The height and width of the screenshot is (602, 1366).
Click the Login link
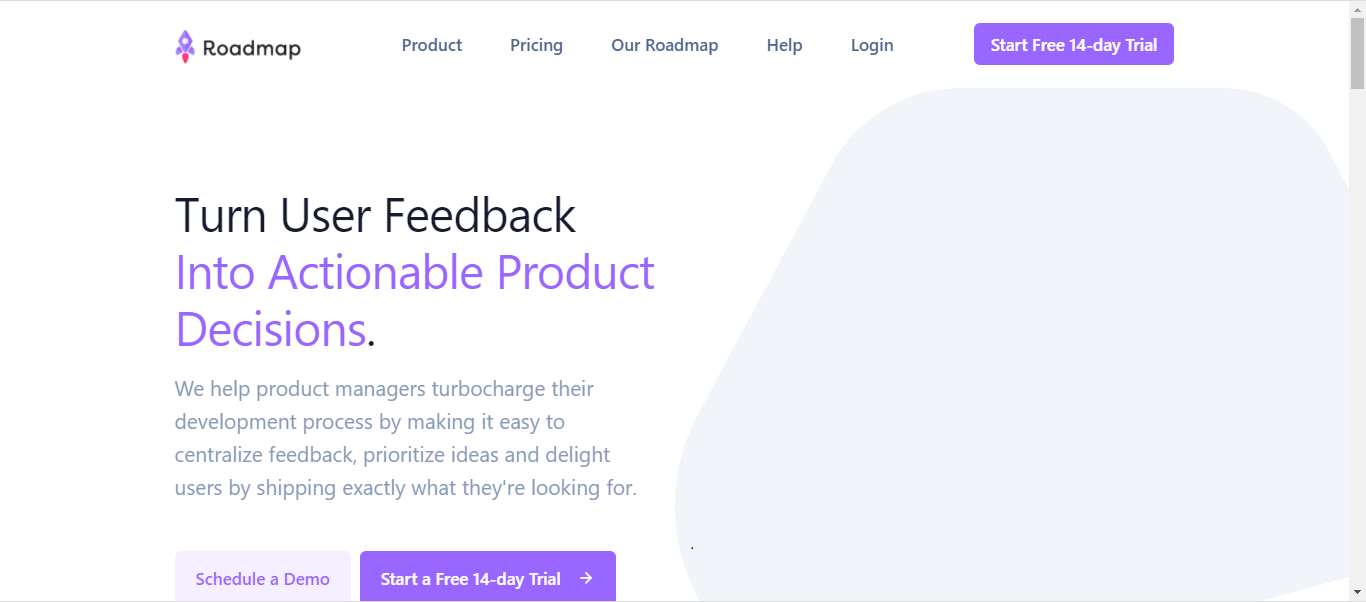pyautogui.click(x=871, y=45)
